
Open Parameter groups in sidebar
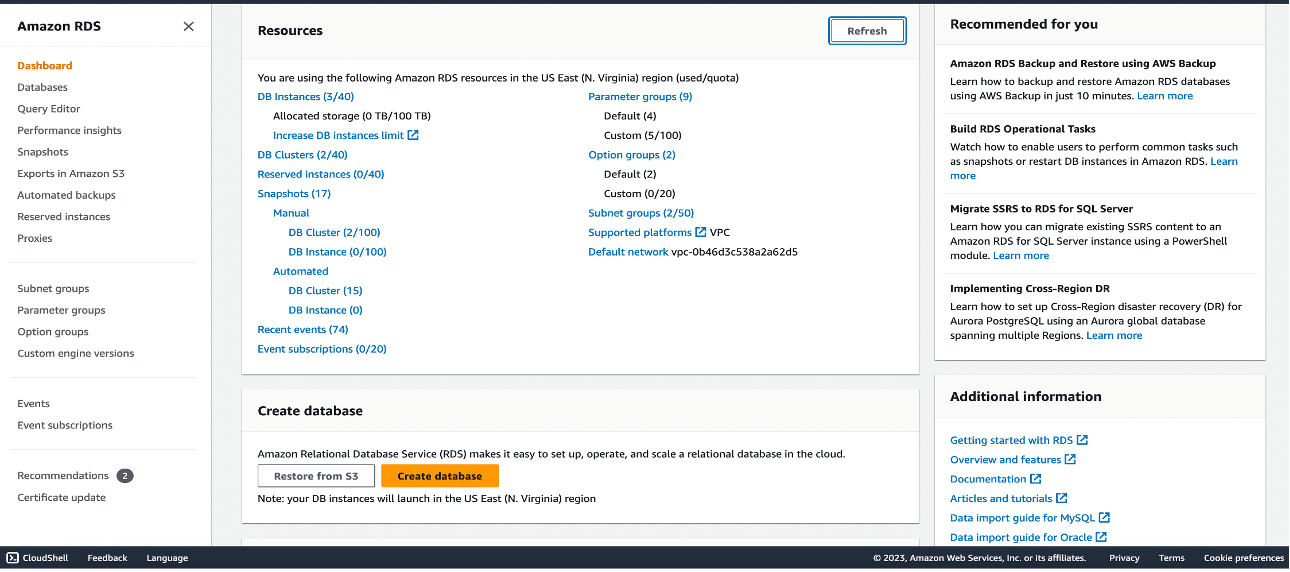pyautogui.click(x=61, y=310)
